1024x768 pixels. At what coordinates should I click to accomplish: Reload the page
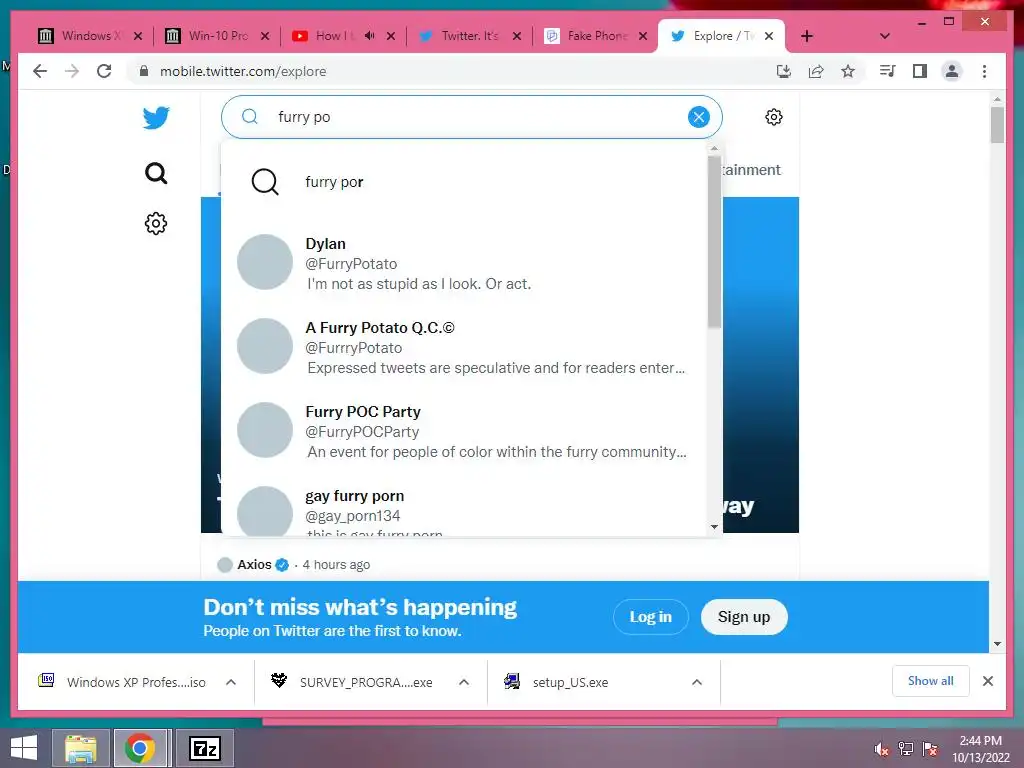click(104, 71)
